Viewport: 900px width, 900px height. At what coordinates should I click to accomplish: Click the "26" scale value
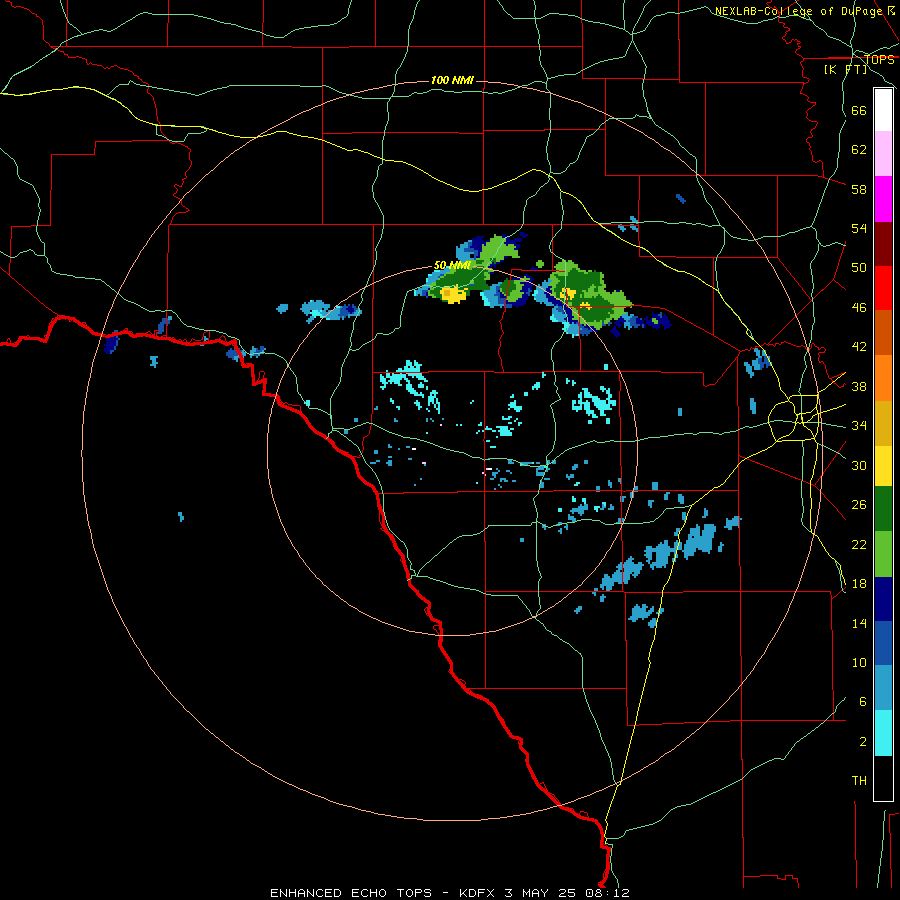point(859,505)
